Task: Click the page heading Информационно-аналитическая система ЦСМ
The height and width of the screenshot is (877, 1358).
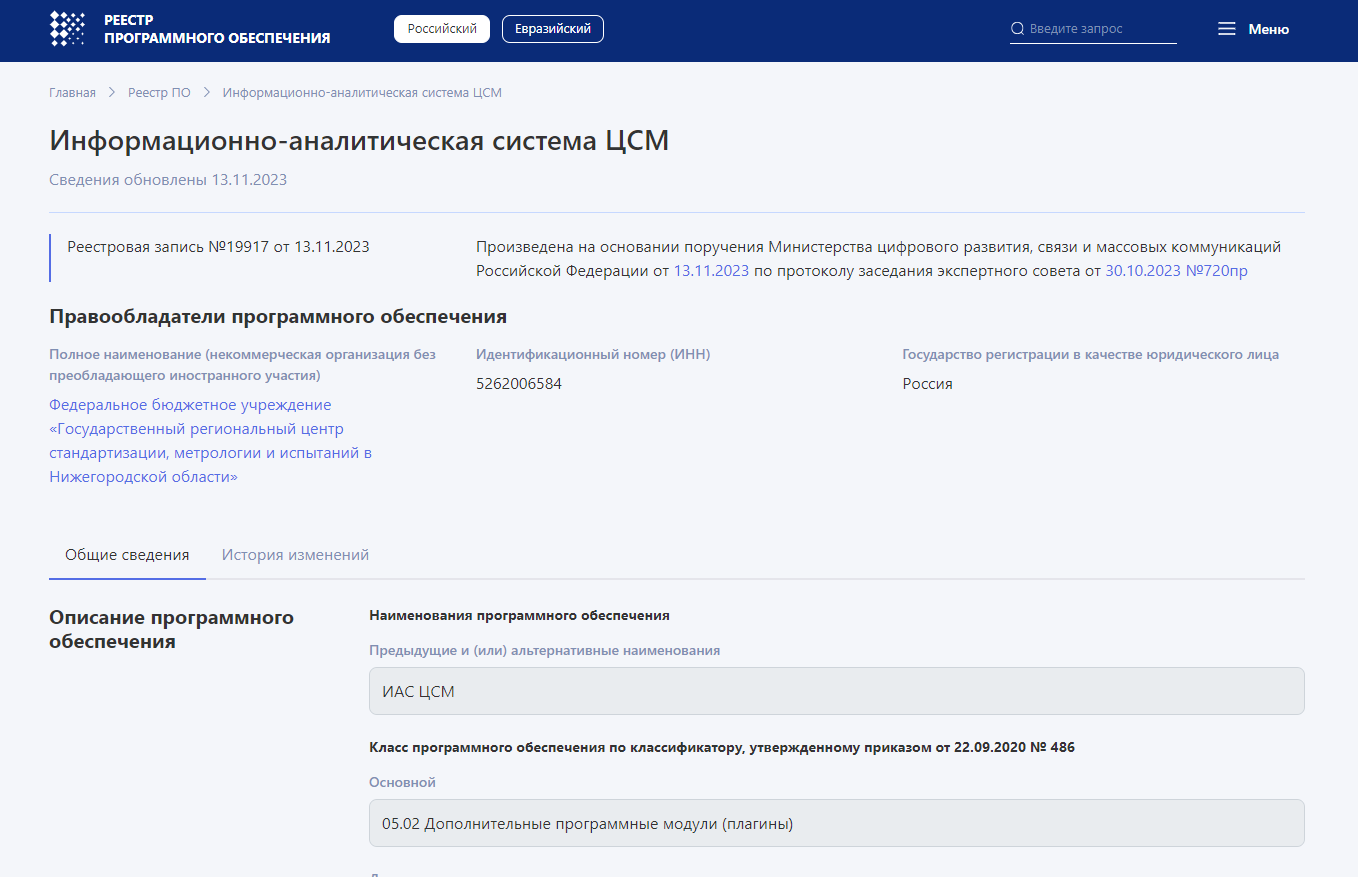Action: pos(359,141)
